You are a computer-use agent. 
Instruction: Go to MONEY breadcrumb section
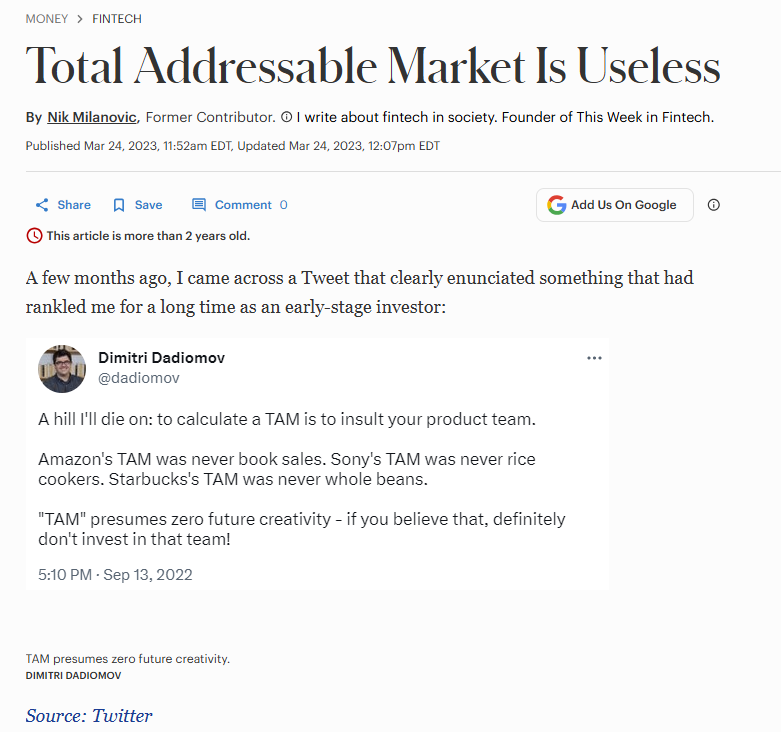pos(47,19)
